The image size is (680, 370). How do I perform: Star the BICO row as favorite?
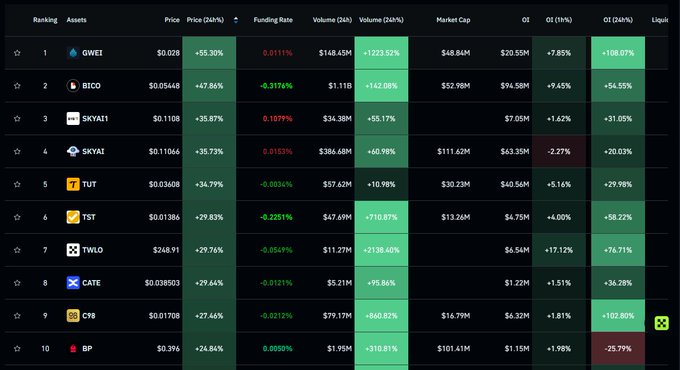pos(17,86)
